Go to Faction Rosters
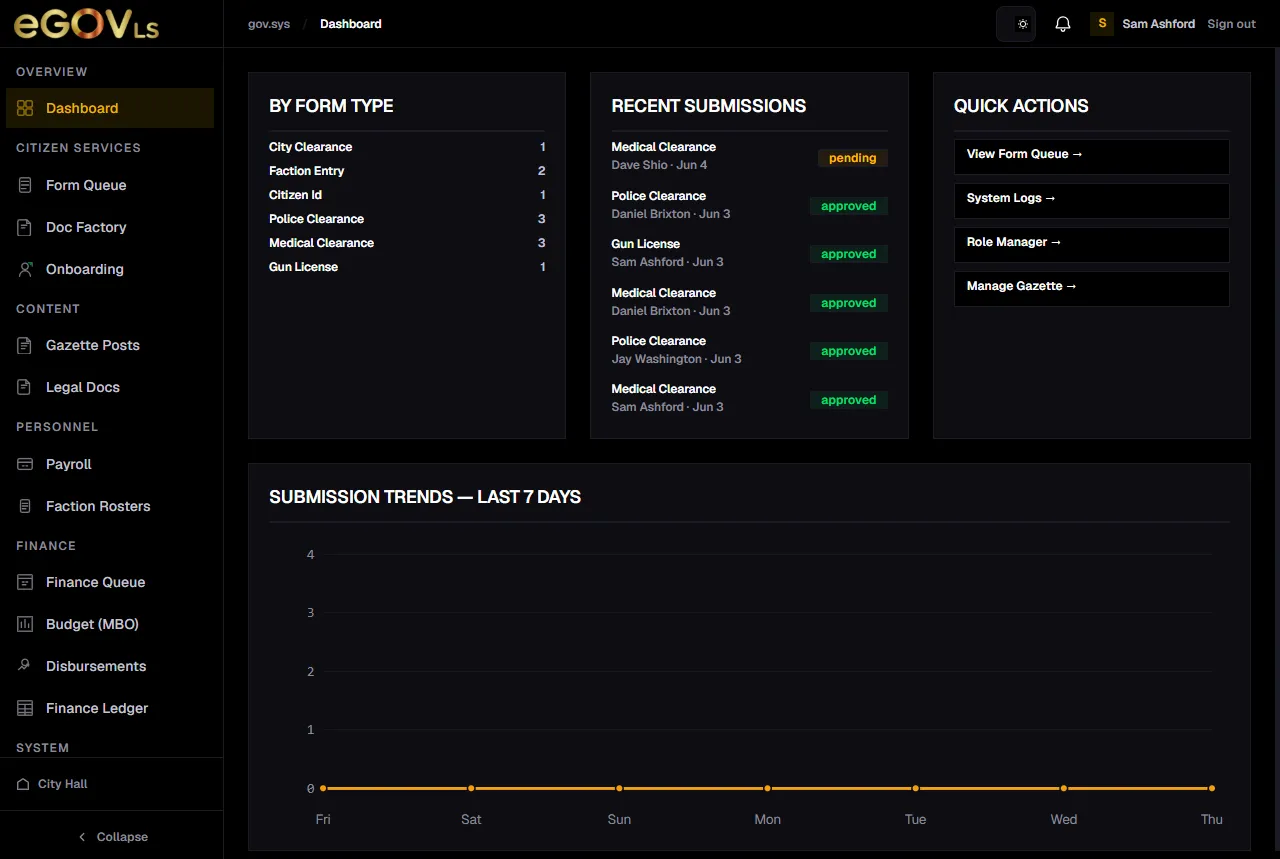This screenshot has height=859, width=1280. click(x=110, y=506)
